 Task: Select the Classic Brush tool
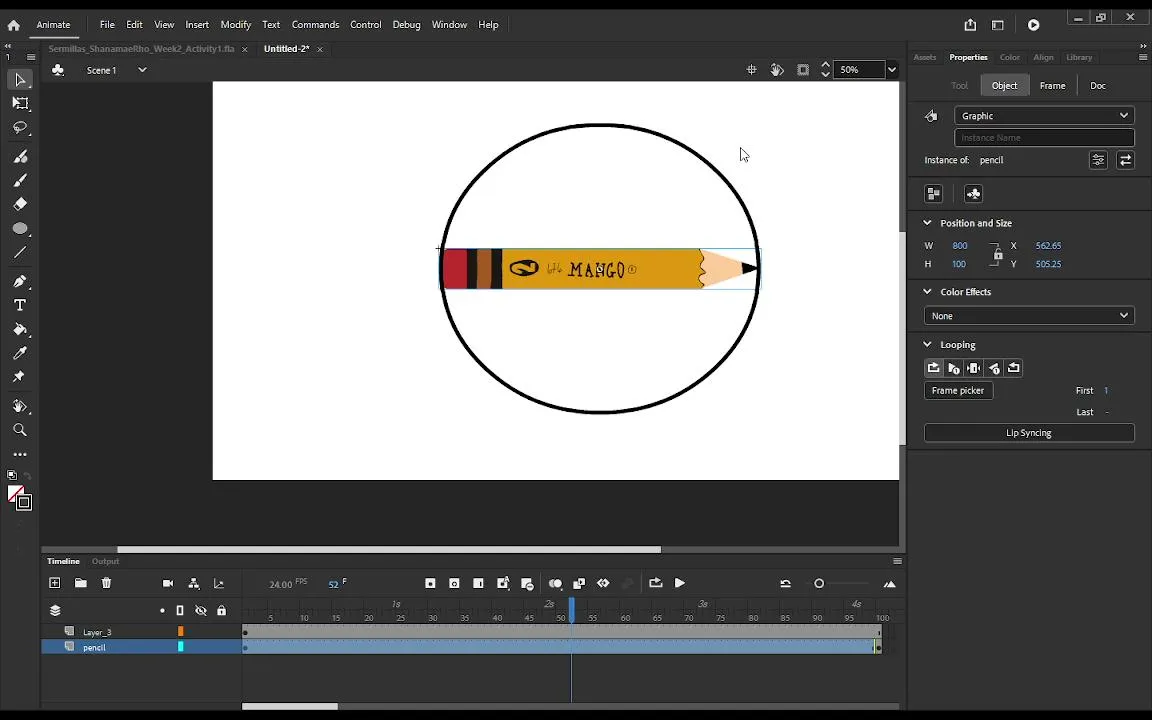pos(20,180)
